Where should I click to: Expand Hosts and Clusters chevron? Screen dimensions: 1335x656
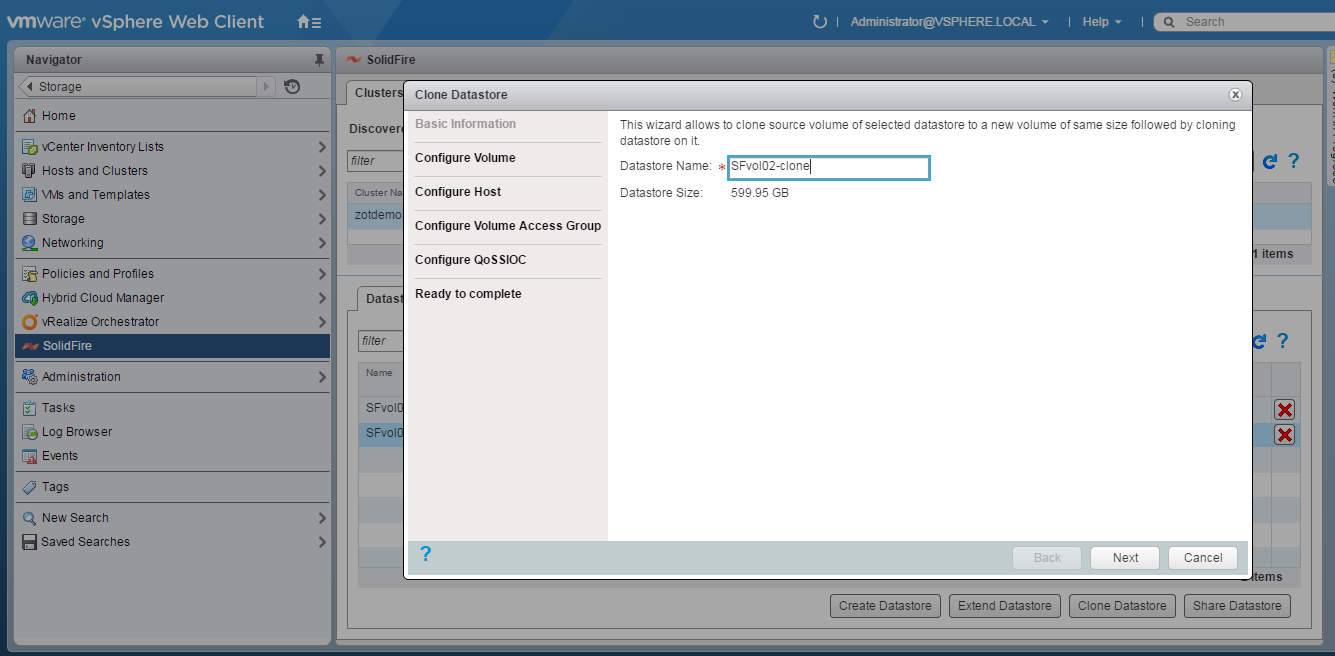322,171
